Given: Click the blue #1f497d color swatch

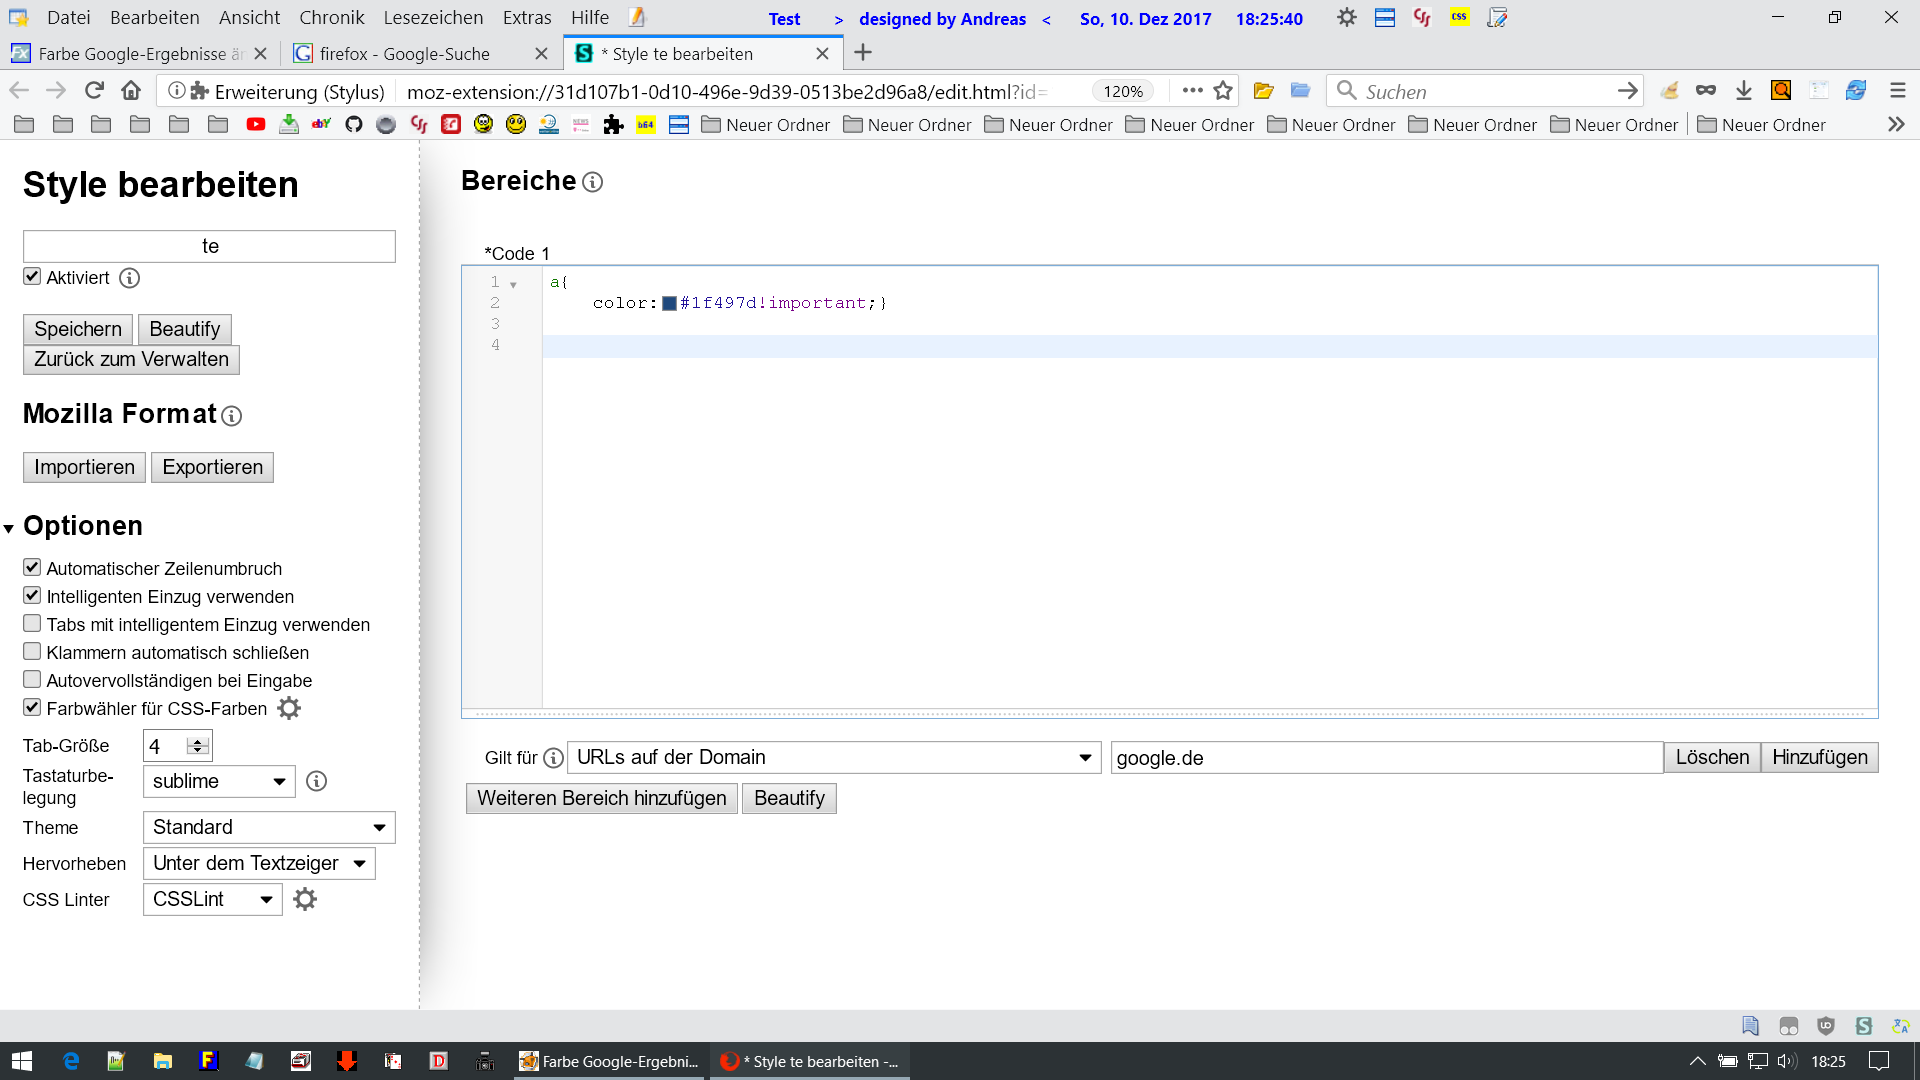Looking at the screenshot, I should 669,303.
